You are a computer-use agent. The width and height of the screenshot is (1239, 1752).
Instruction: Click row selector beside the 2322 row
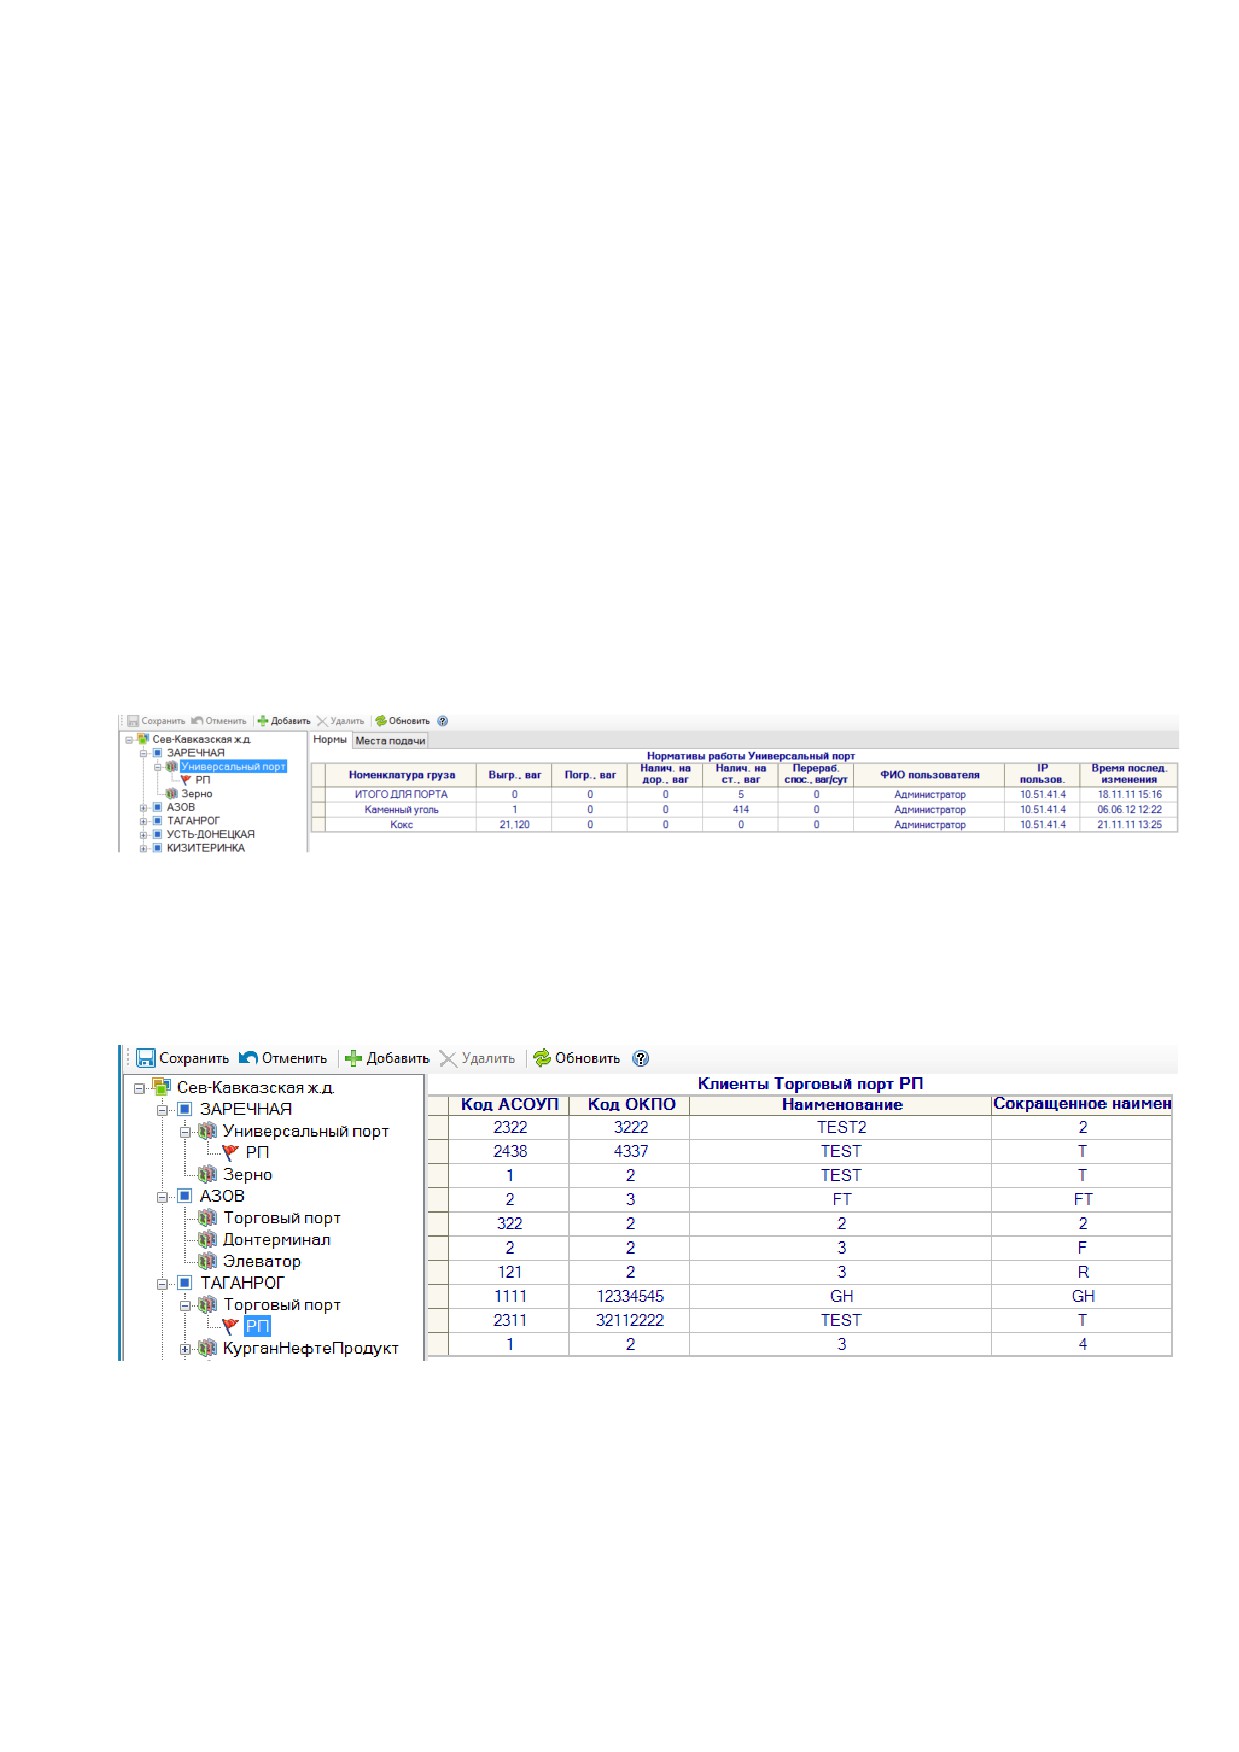(x=438, y=1128)
